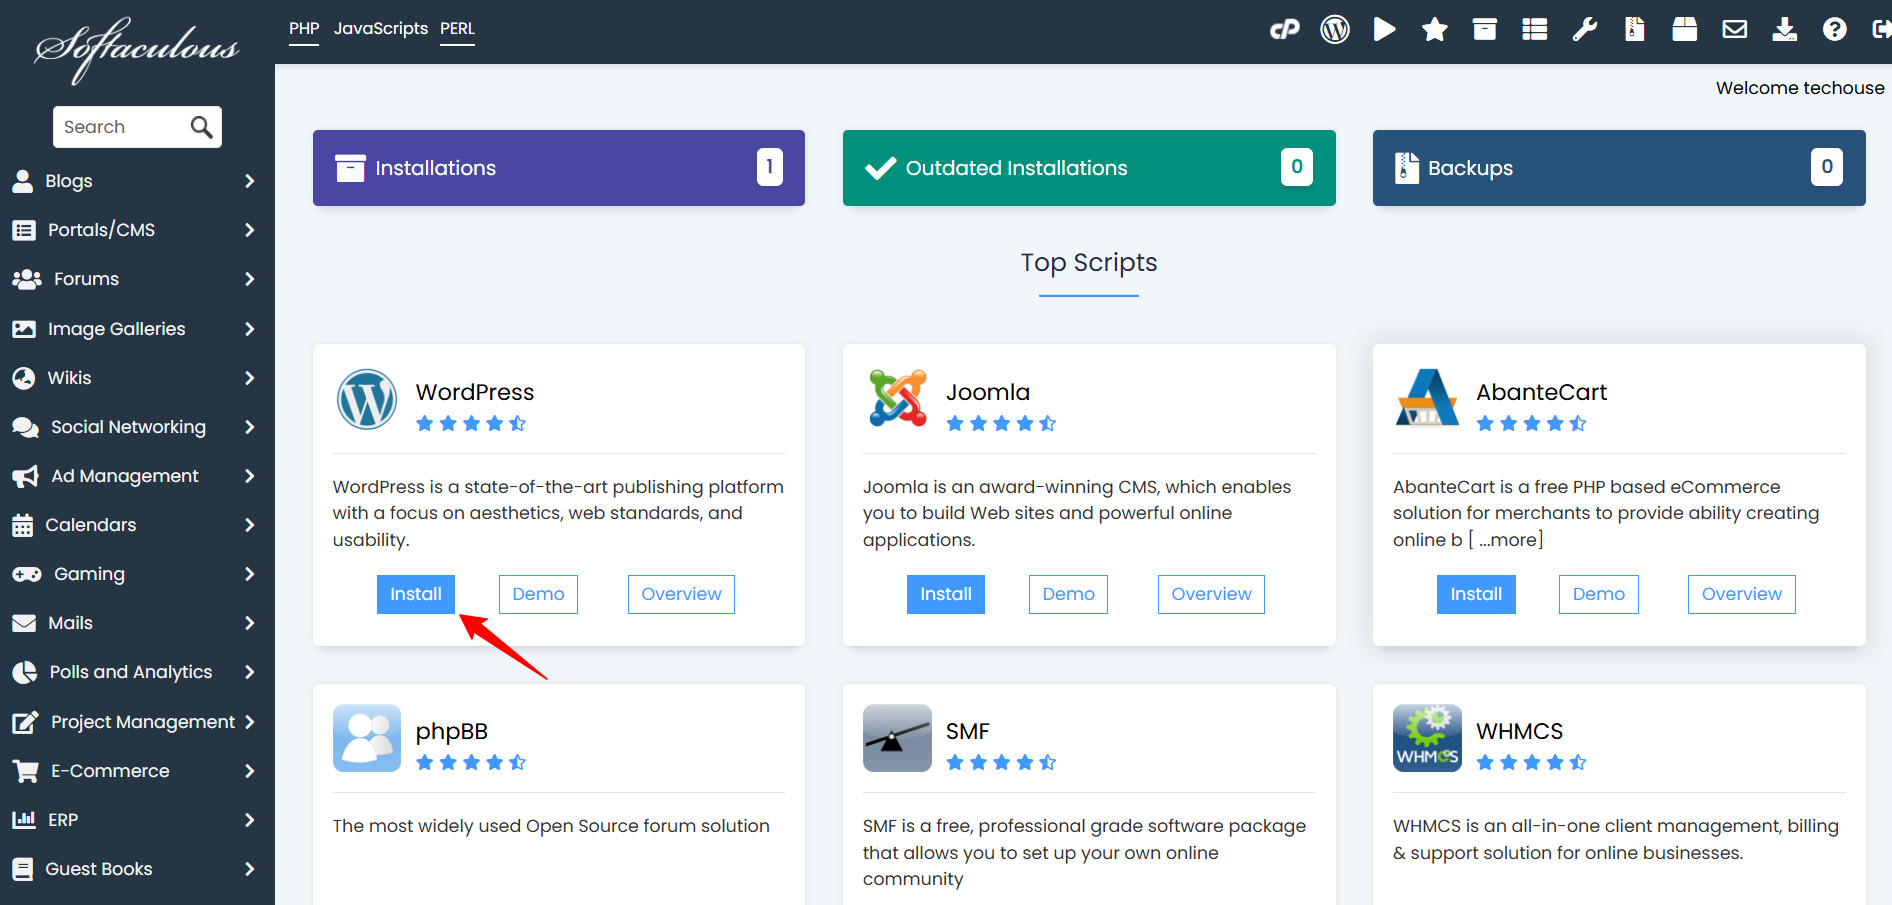Expand the Polls and Analytics chevron

coord(249,672)
